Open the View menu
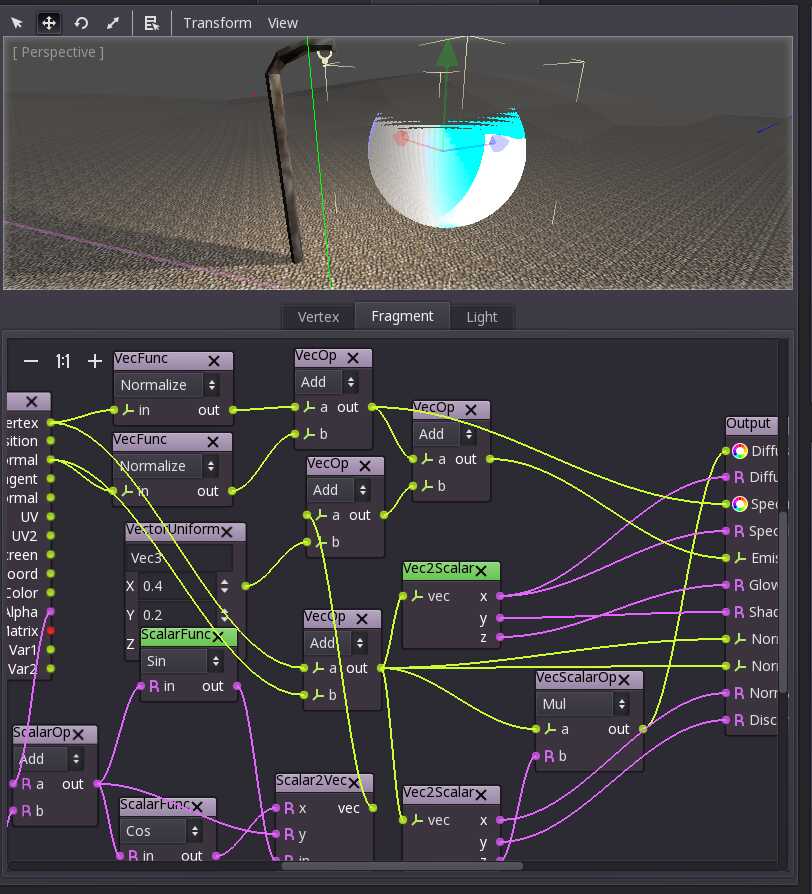812x894 pixels. (283, 23)
